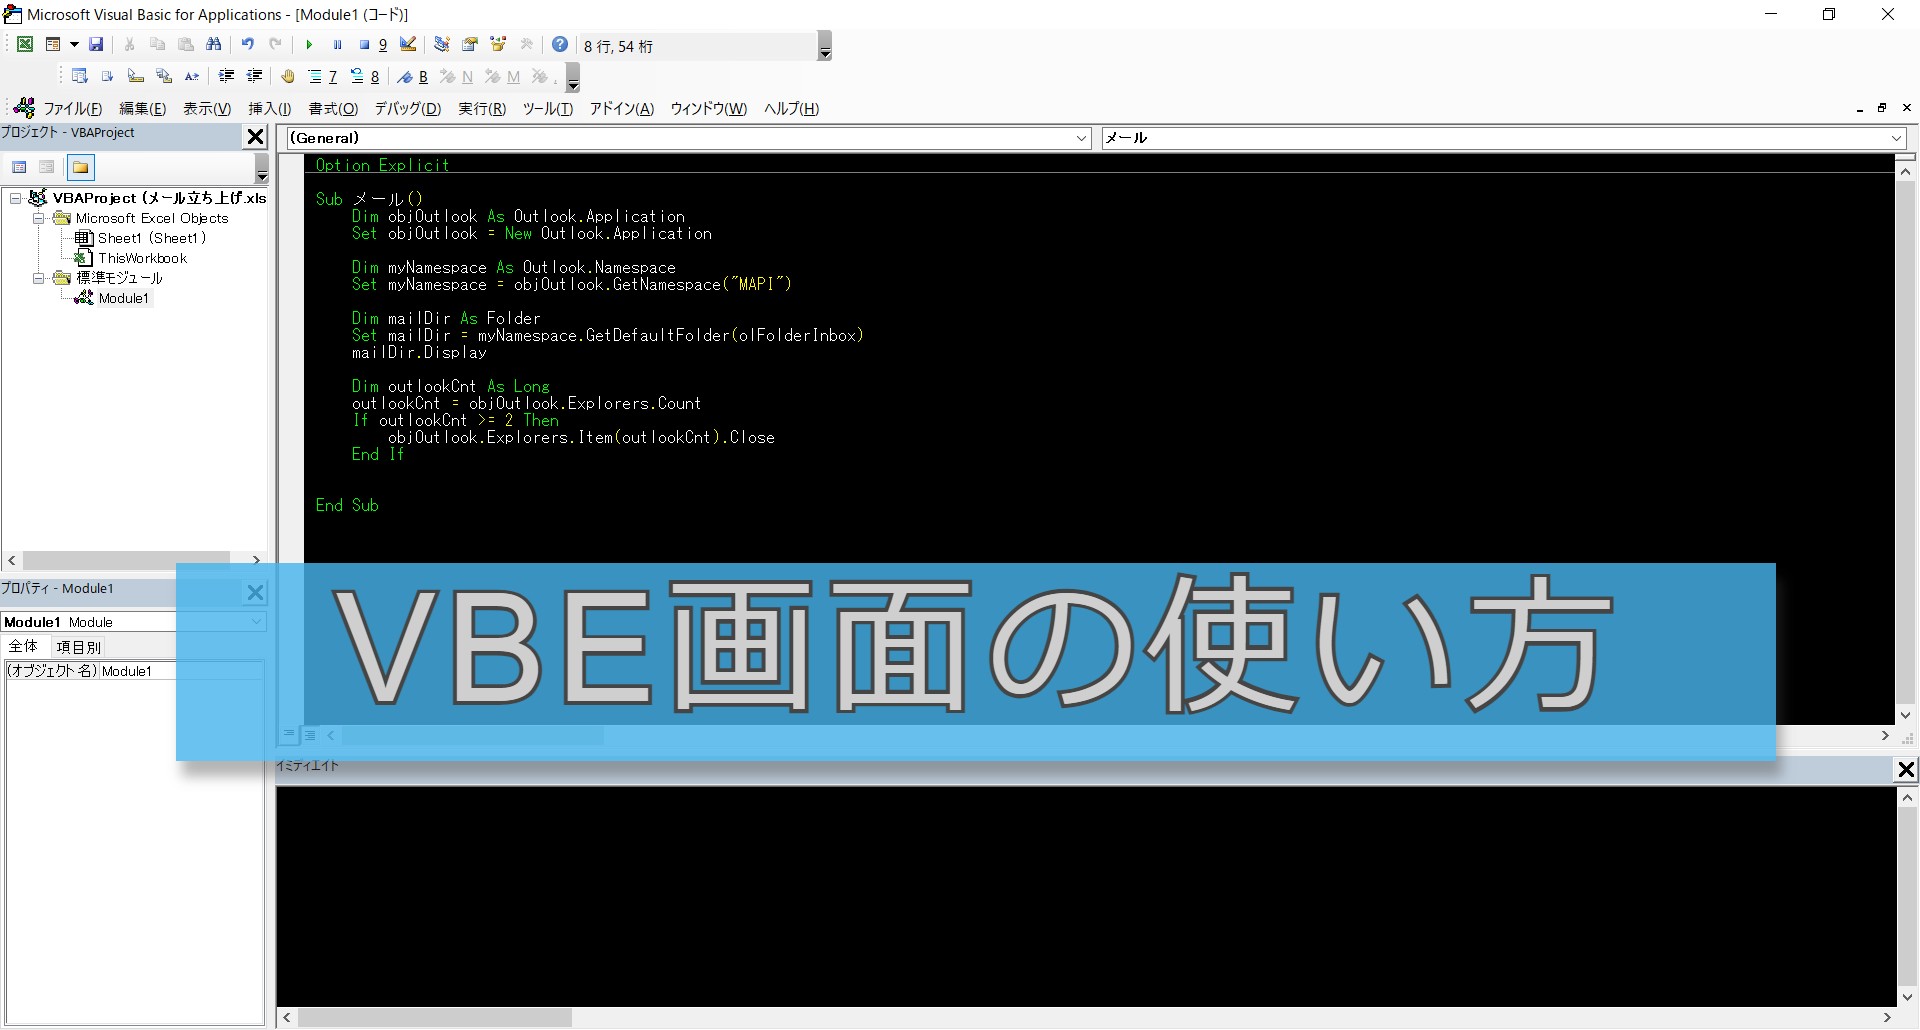The image size is (1920, 1030).
Task: Click the 'Option Explicit' code line
Action: 382,165
